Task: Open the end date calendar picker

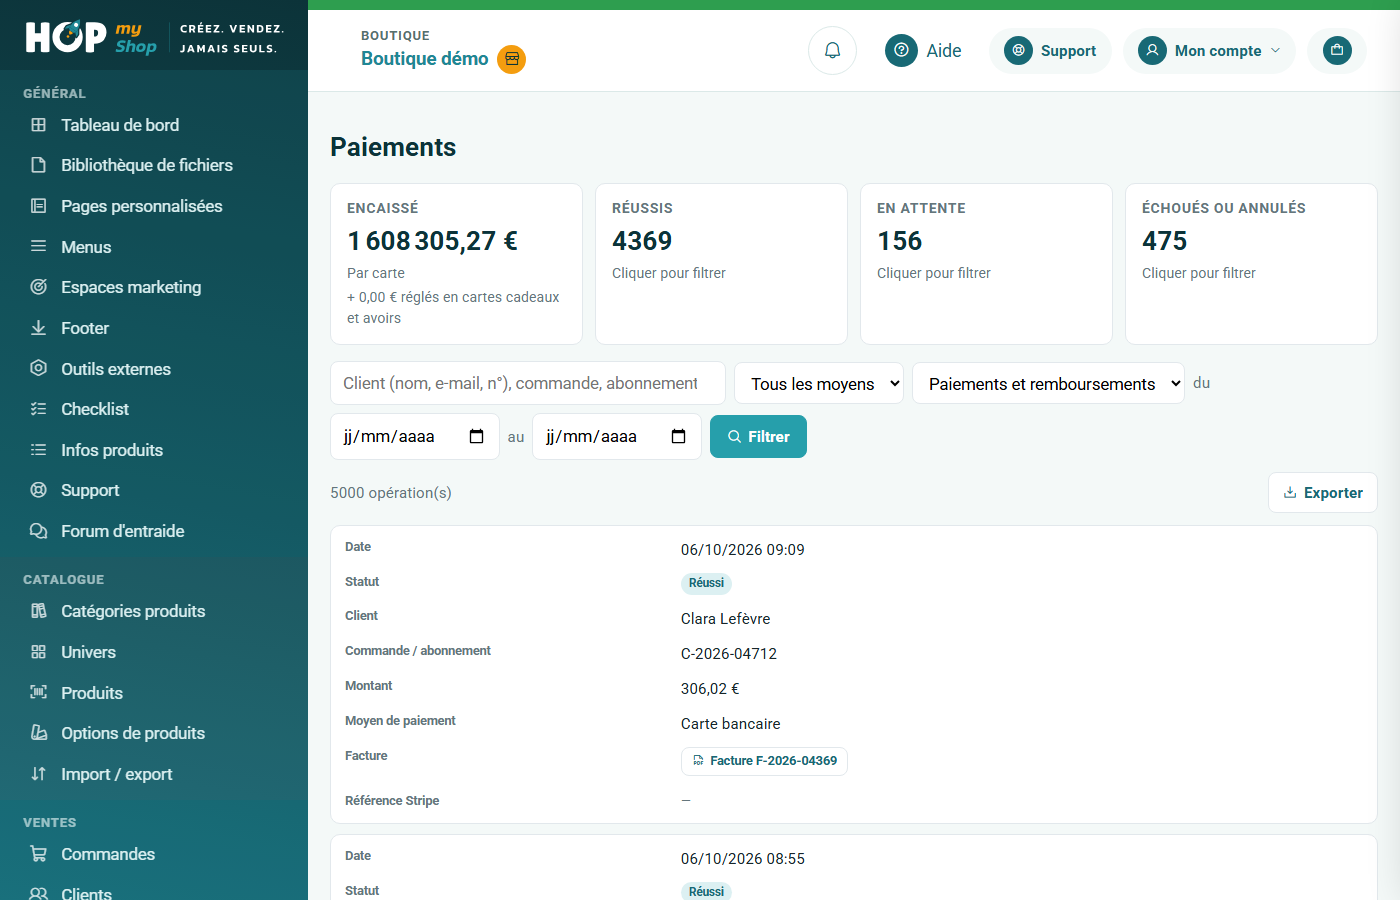Action: [679, 436]
